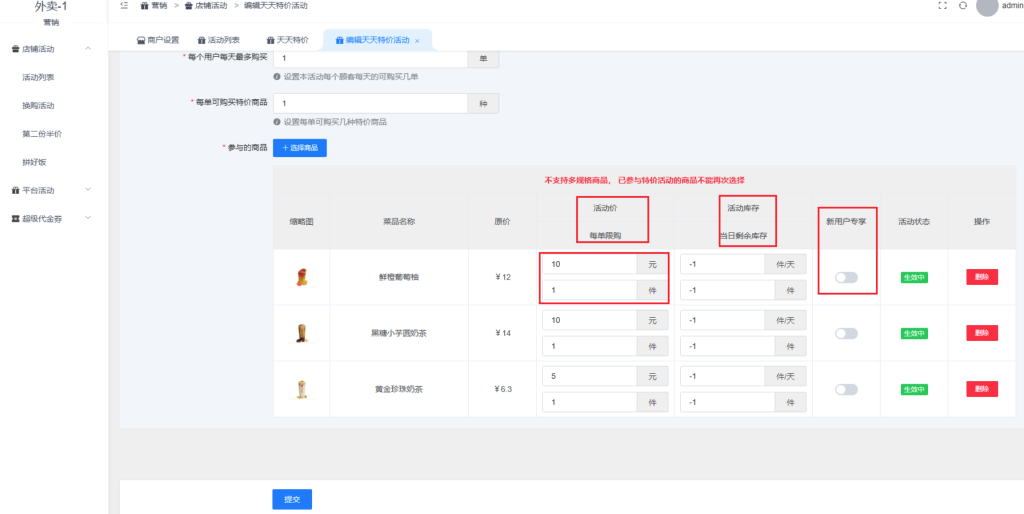Toggle 新用户专享 for 鲜橙葡萄柚
The width and height of the screenshot is (1024, 514).
pos(846,277)
